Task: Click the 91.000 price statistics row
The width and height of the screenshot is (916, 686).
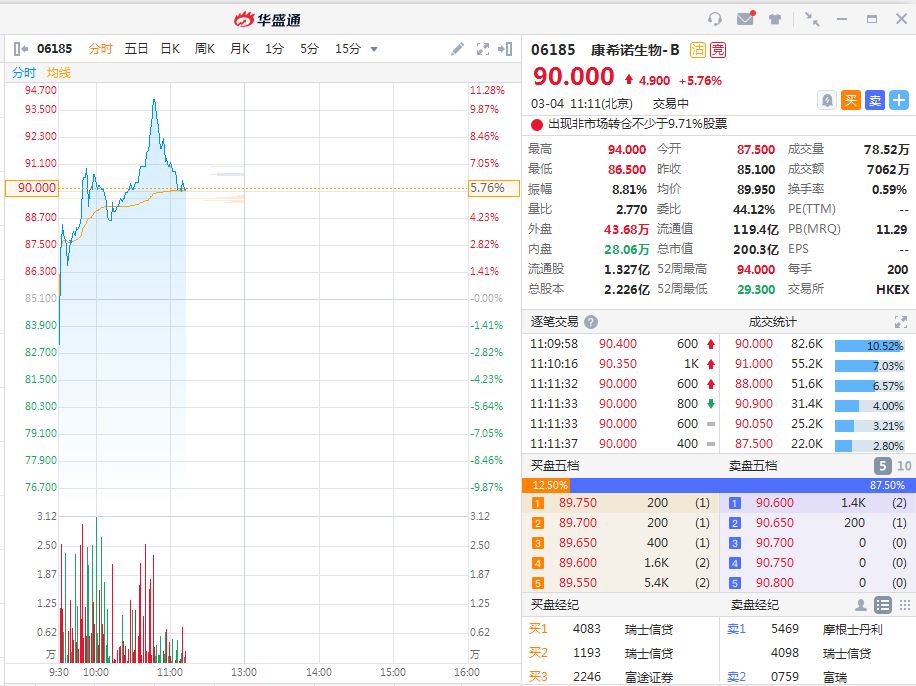Action: (x=819, y=364)
